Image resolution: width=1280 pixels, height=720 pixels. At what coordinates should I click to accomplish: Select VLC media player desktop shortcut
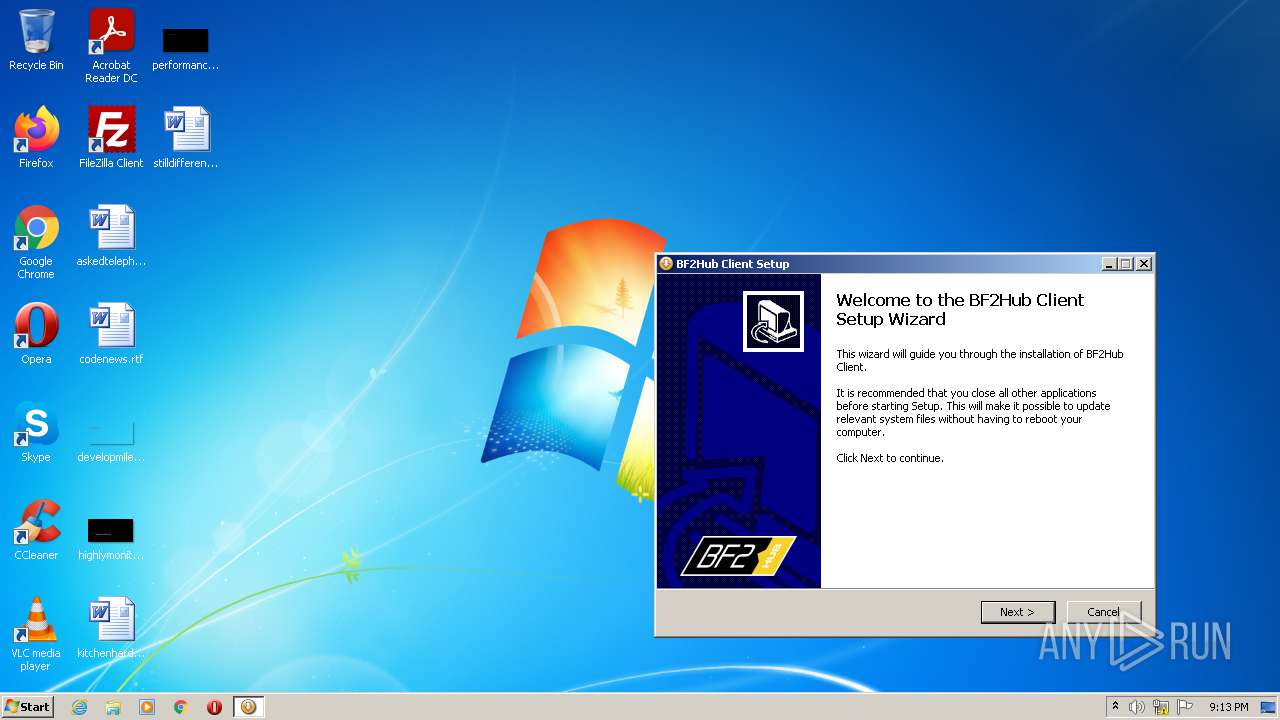[36, 634]
